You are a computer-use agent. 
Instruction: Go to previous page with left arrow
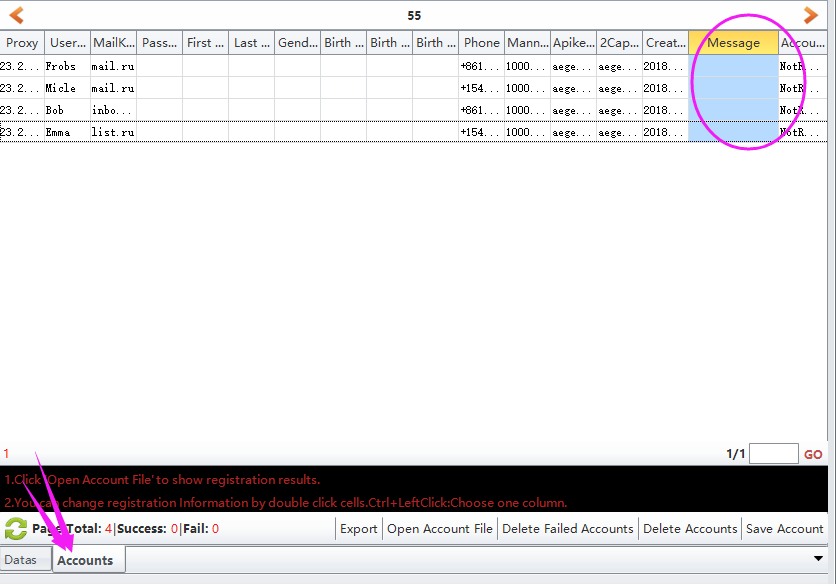pyautogui.click(x=16, y=15)
